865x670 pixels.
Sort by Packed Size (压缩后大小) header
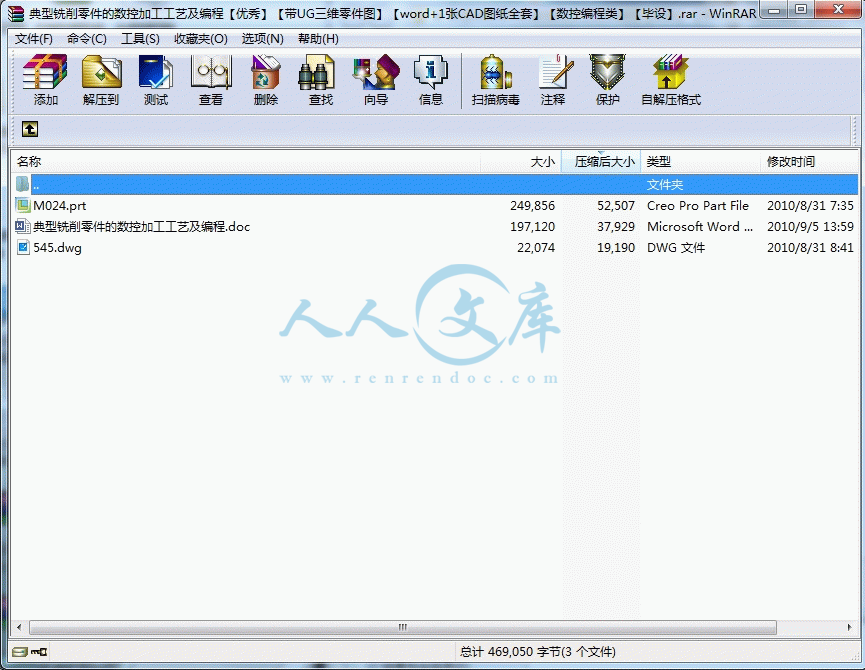[x=601, y=162]
